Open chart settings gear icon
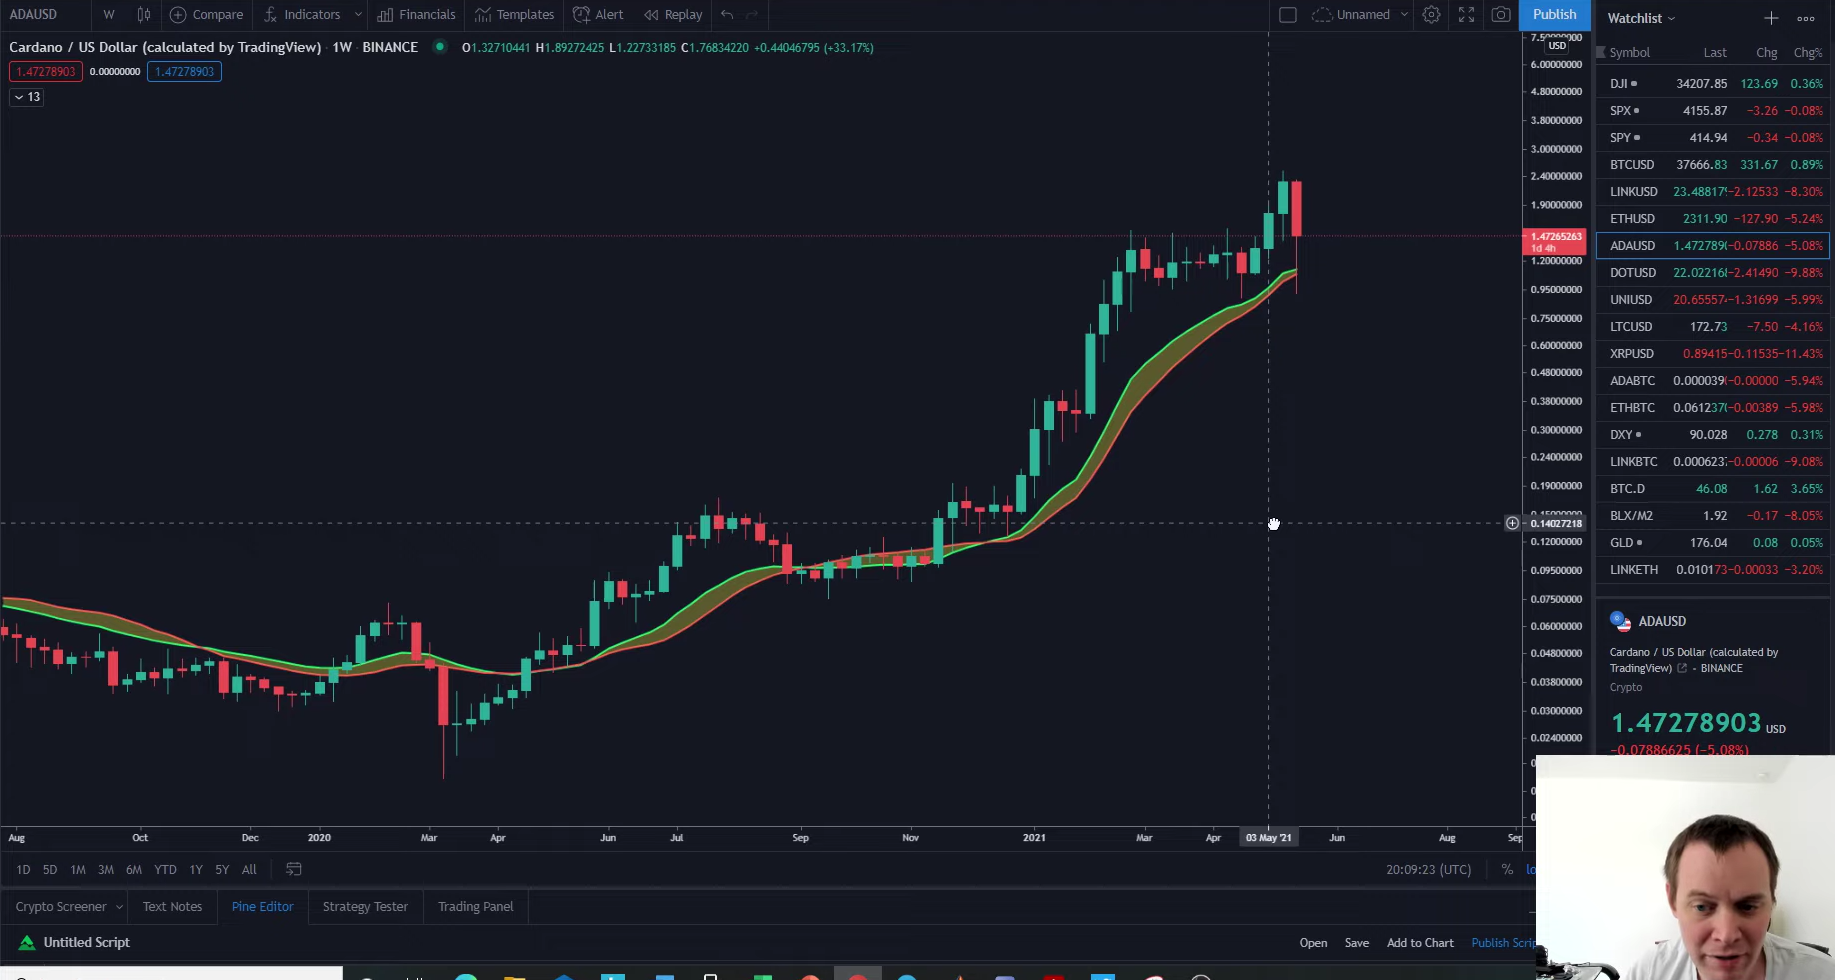This screenshot has height=980, width=1835. (1431, 14)
